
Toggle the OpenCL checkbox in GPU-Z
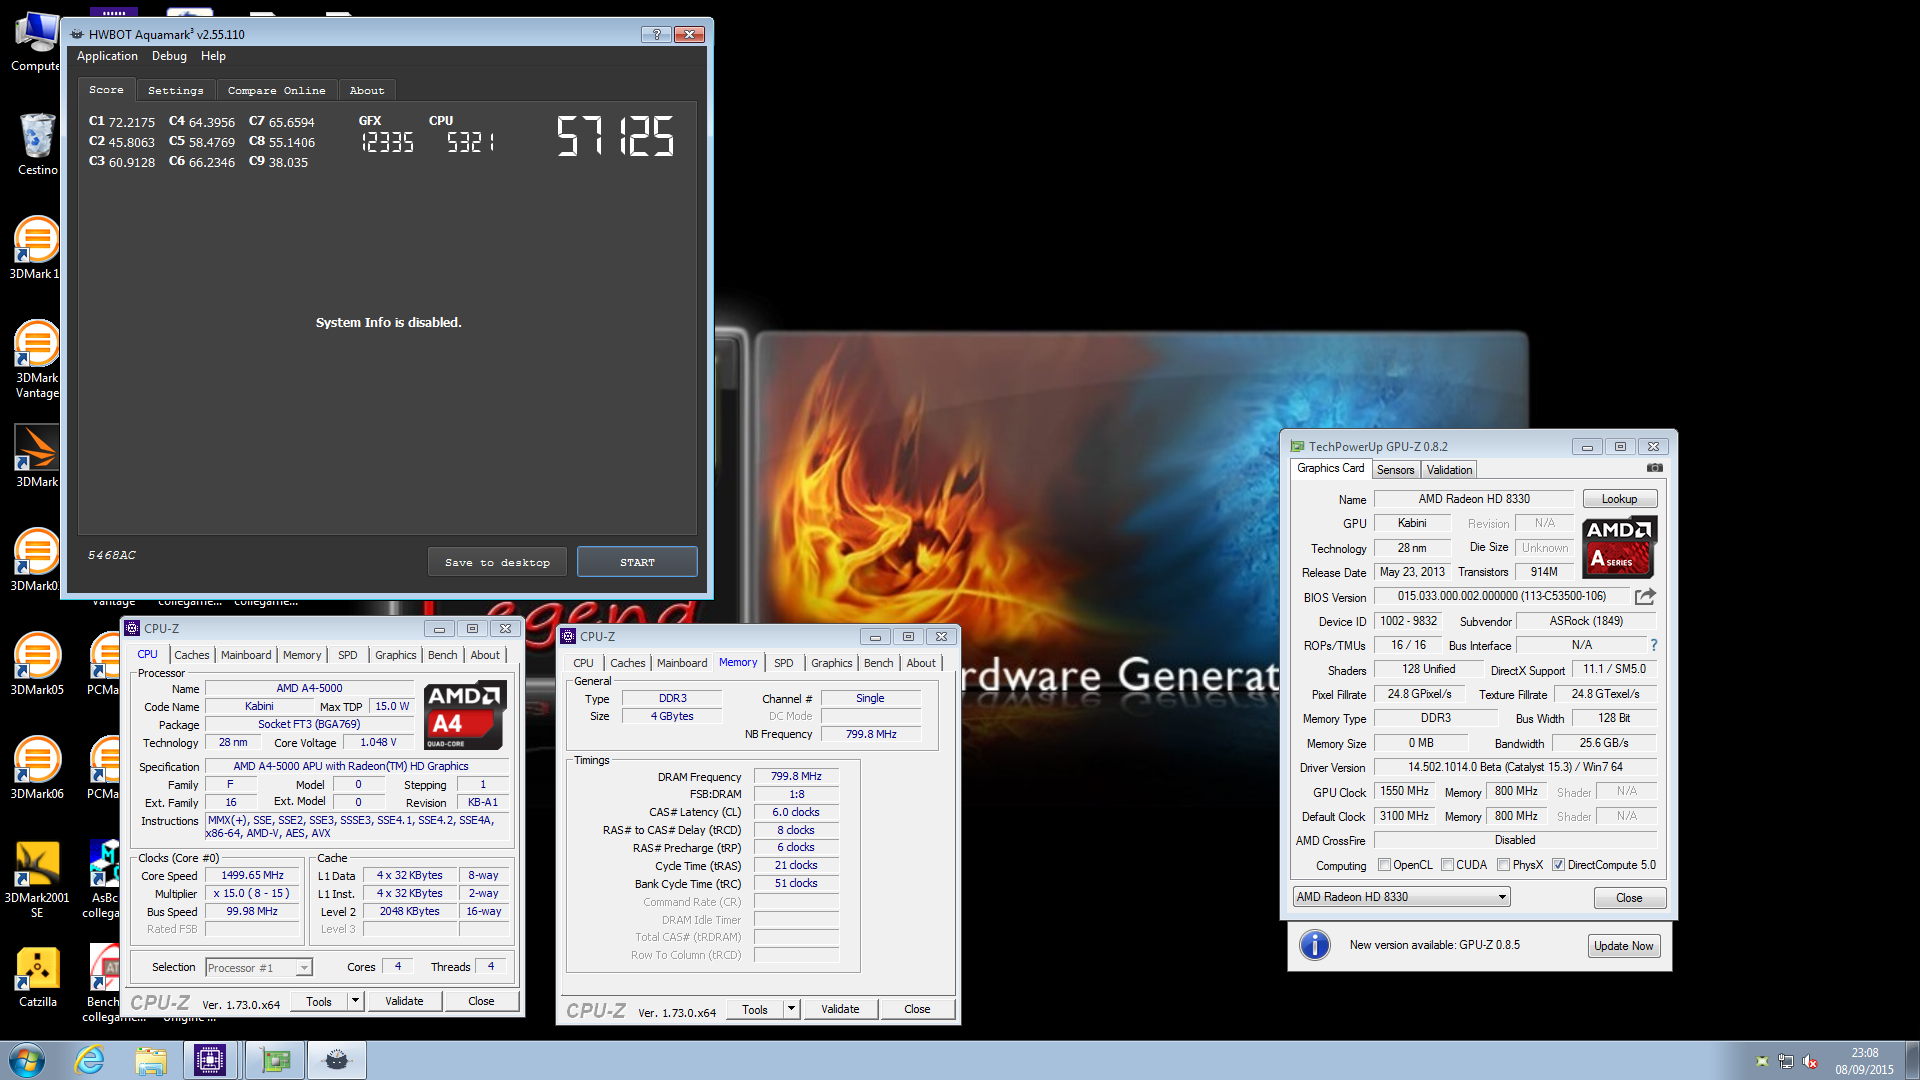coord(1384,865)
